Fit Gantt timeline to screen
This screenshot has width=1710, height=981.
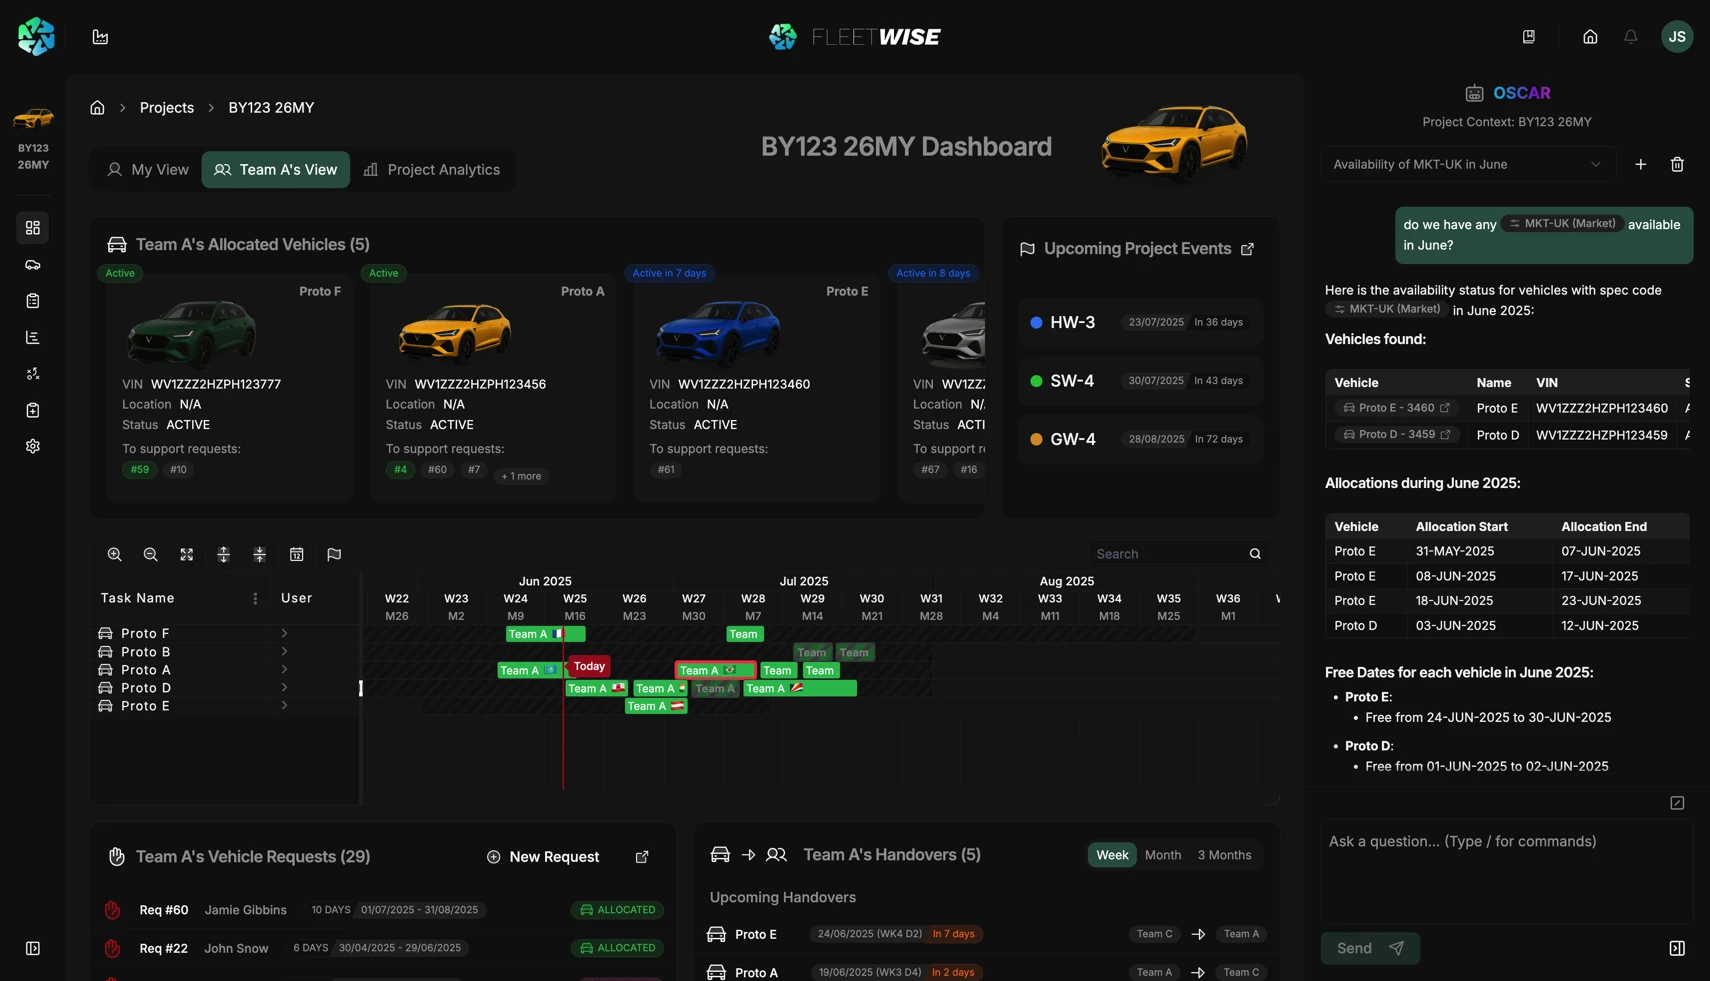(x=187, y=554)
